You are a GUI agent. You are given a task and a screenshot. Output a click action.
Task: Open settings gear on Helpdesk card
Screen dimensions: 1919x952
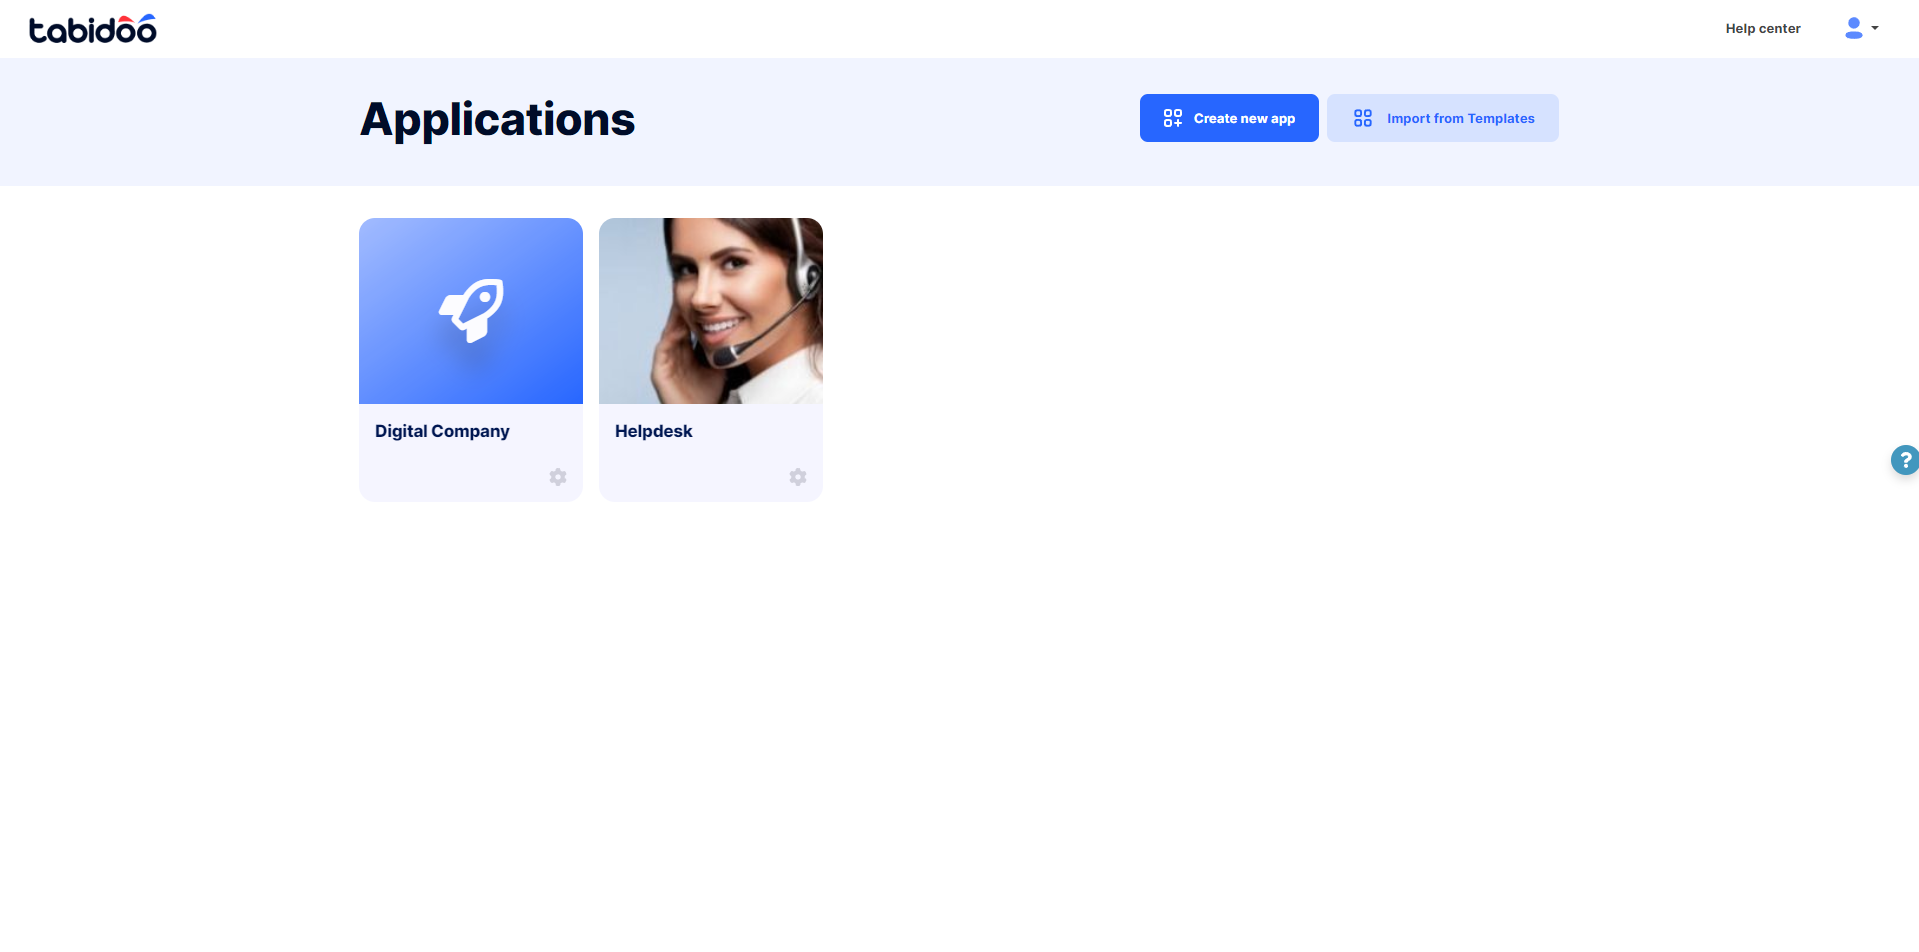point(798,477)
